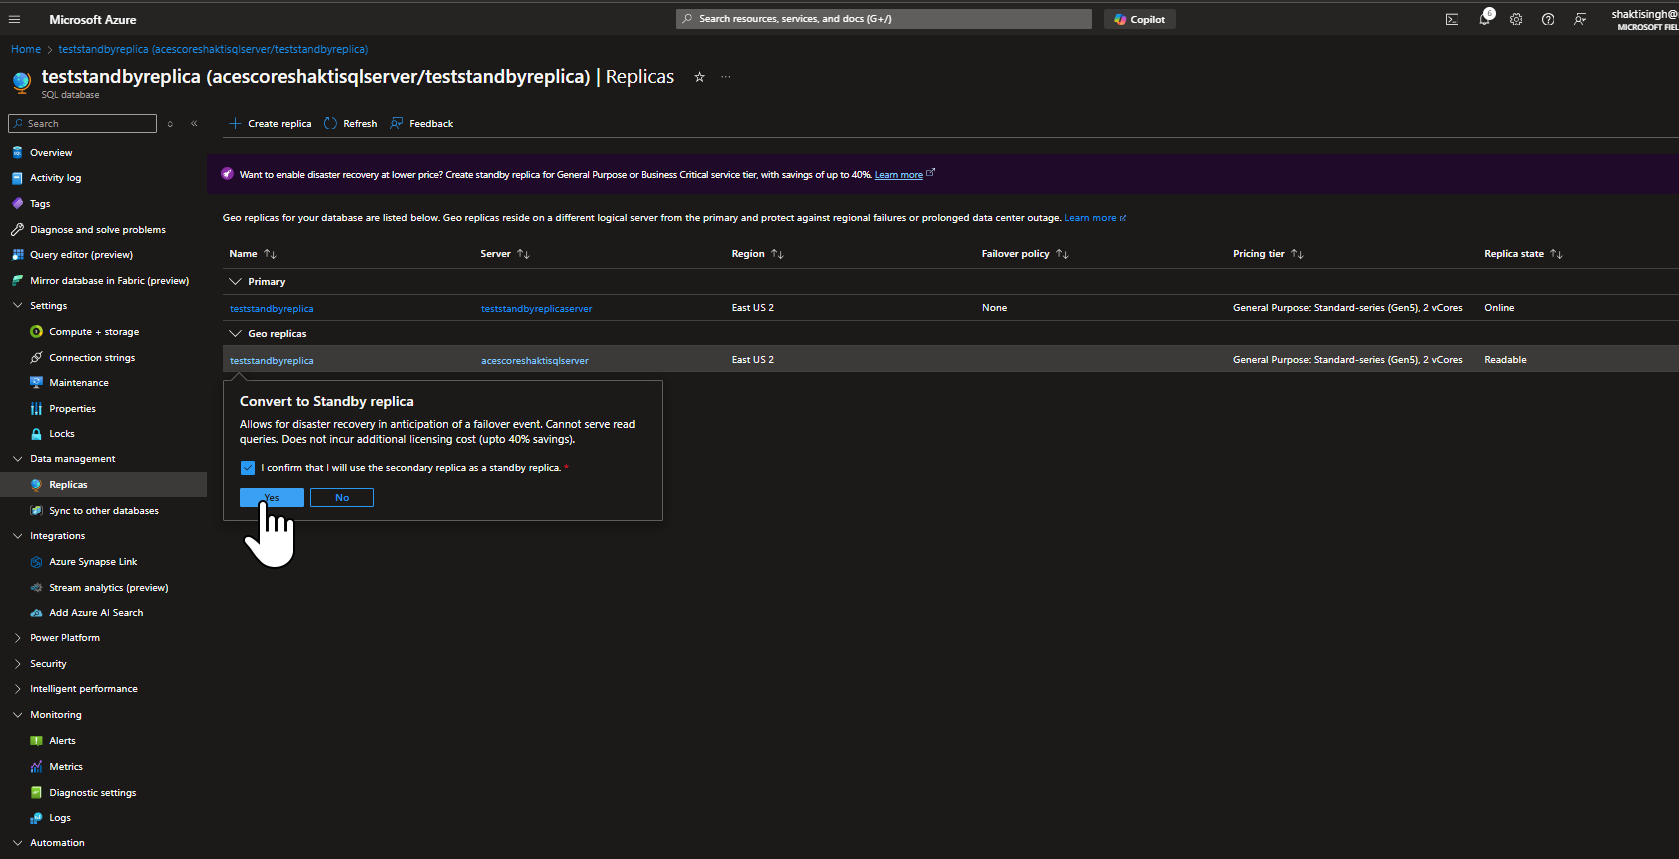This screenshot has height=859, width=1679.
Task: Open Sync to other databases
Action: click(x=104, y=511)
